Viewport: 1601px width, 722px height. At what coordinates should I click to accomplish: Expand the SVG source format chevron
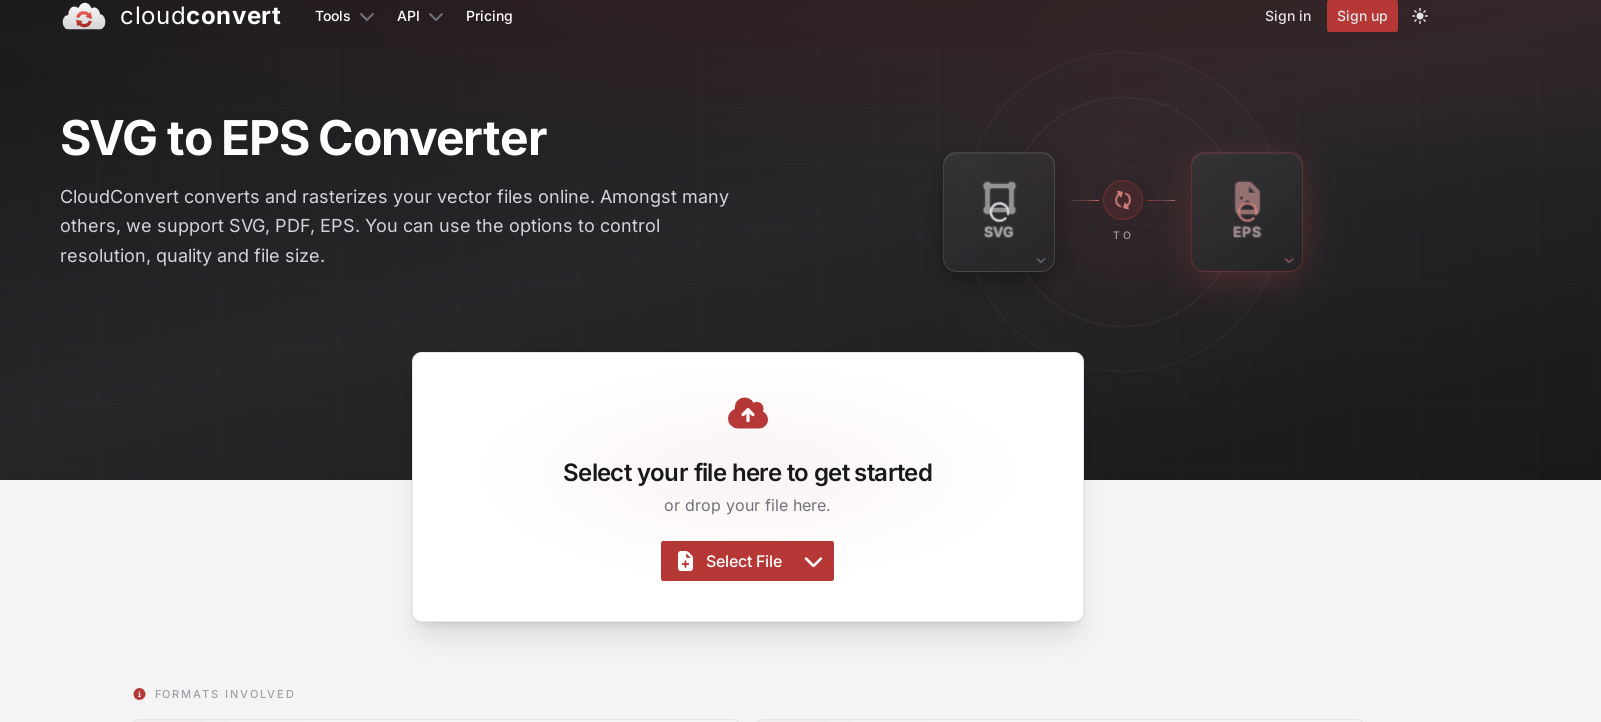[x=1041, y=261]
